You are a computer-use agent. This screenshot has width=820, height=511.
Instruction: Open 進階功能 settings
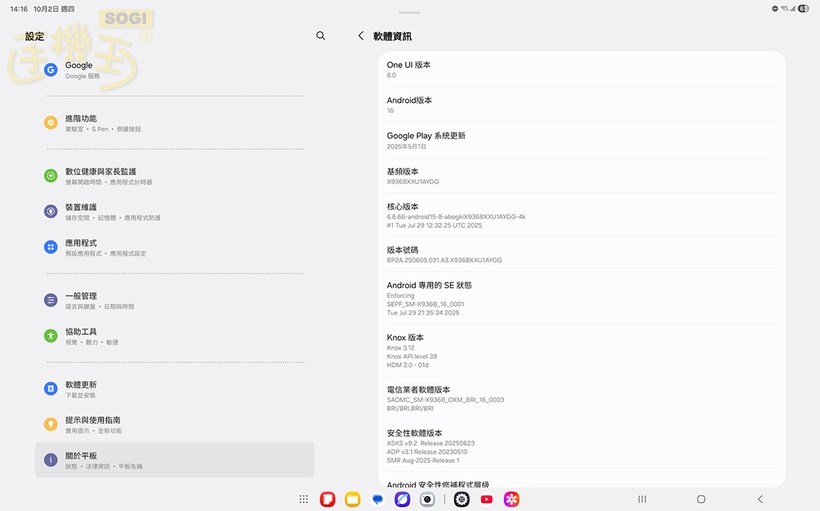174,123
